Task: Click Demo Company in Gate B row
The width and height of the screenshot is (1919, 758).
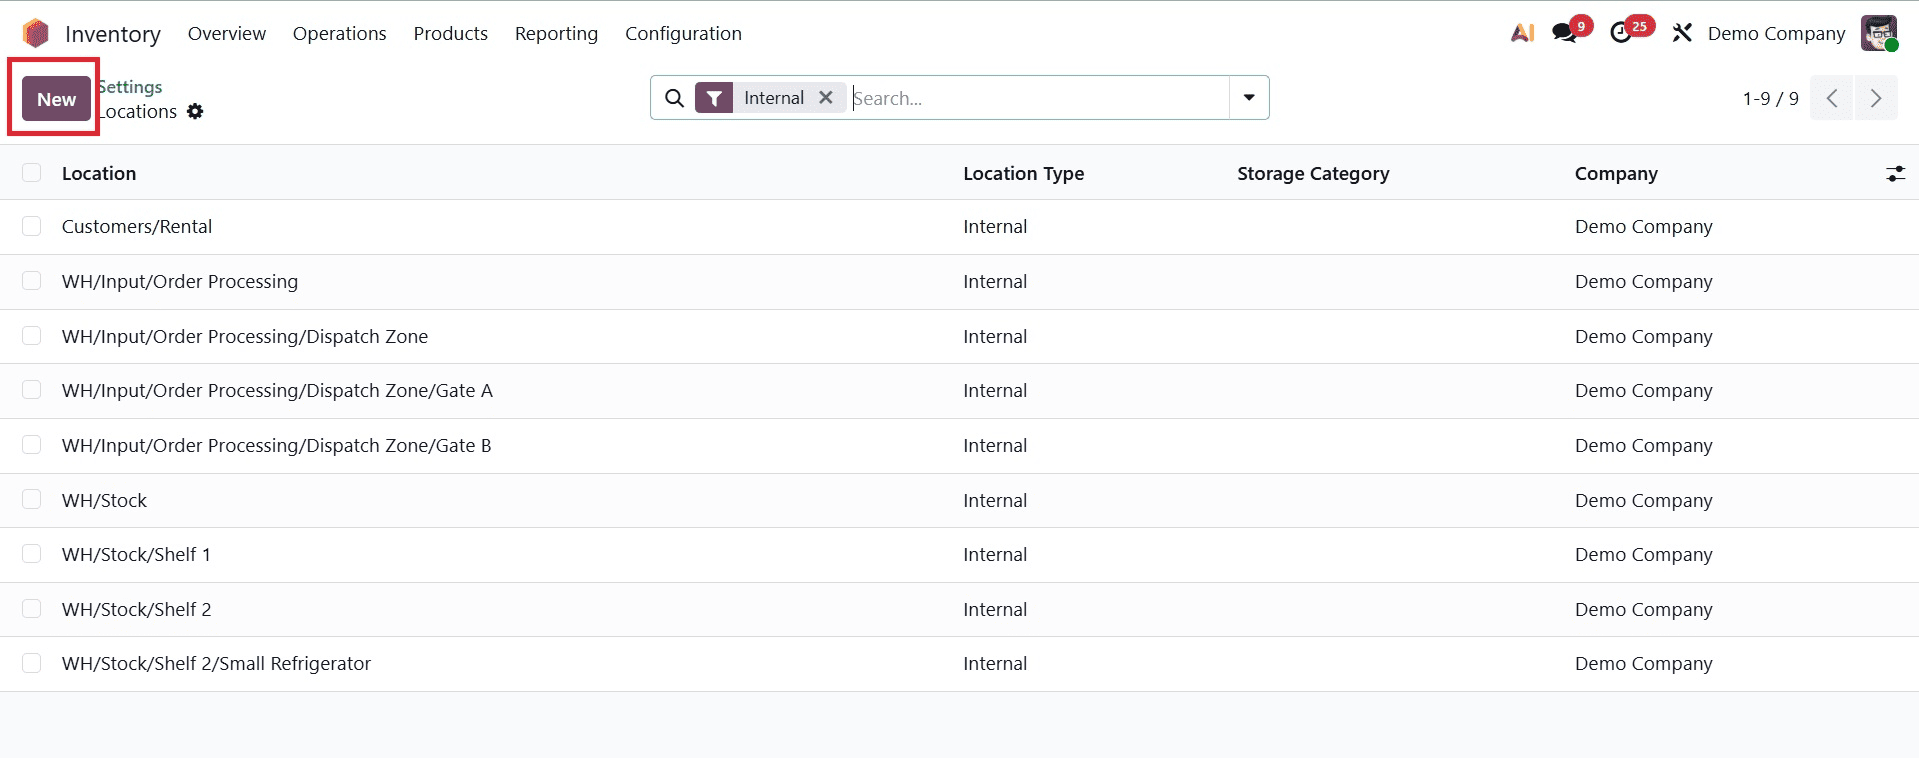Action: (x=1643, y=445)
